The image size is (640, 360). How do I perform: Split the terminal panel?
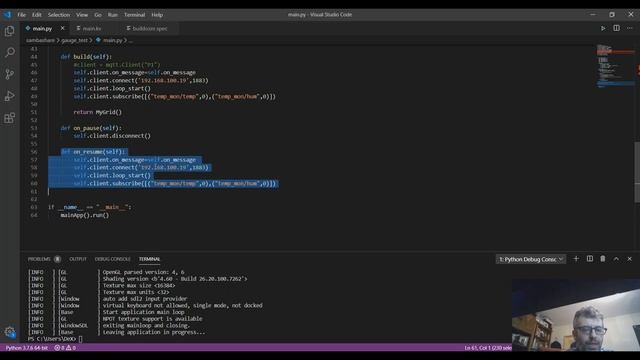point(590,259)
